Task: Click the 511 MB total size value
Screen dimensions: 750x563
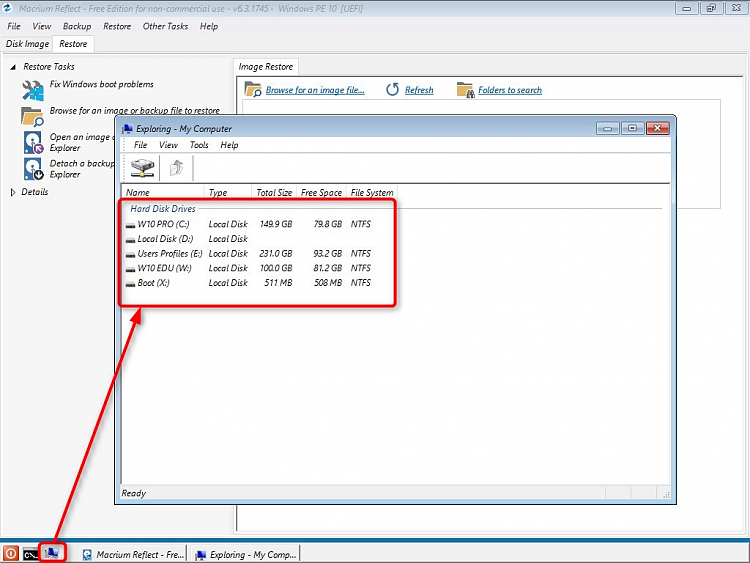Action: coord(278,283)
